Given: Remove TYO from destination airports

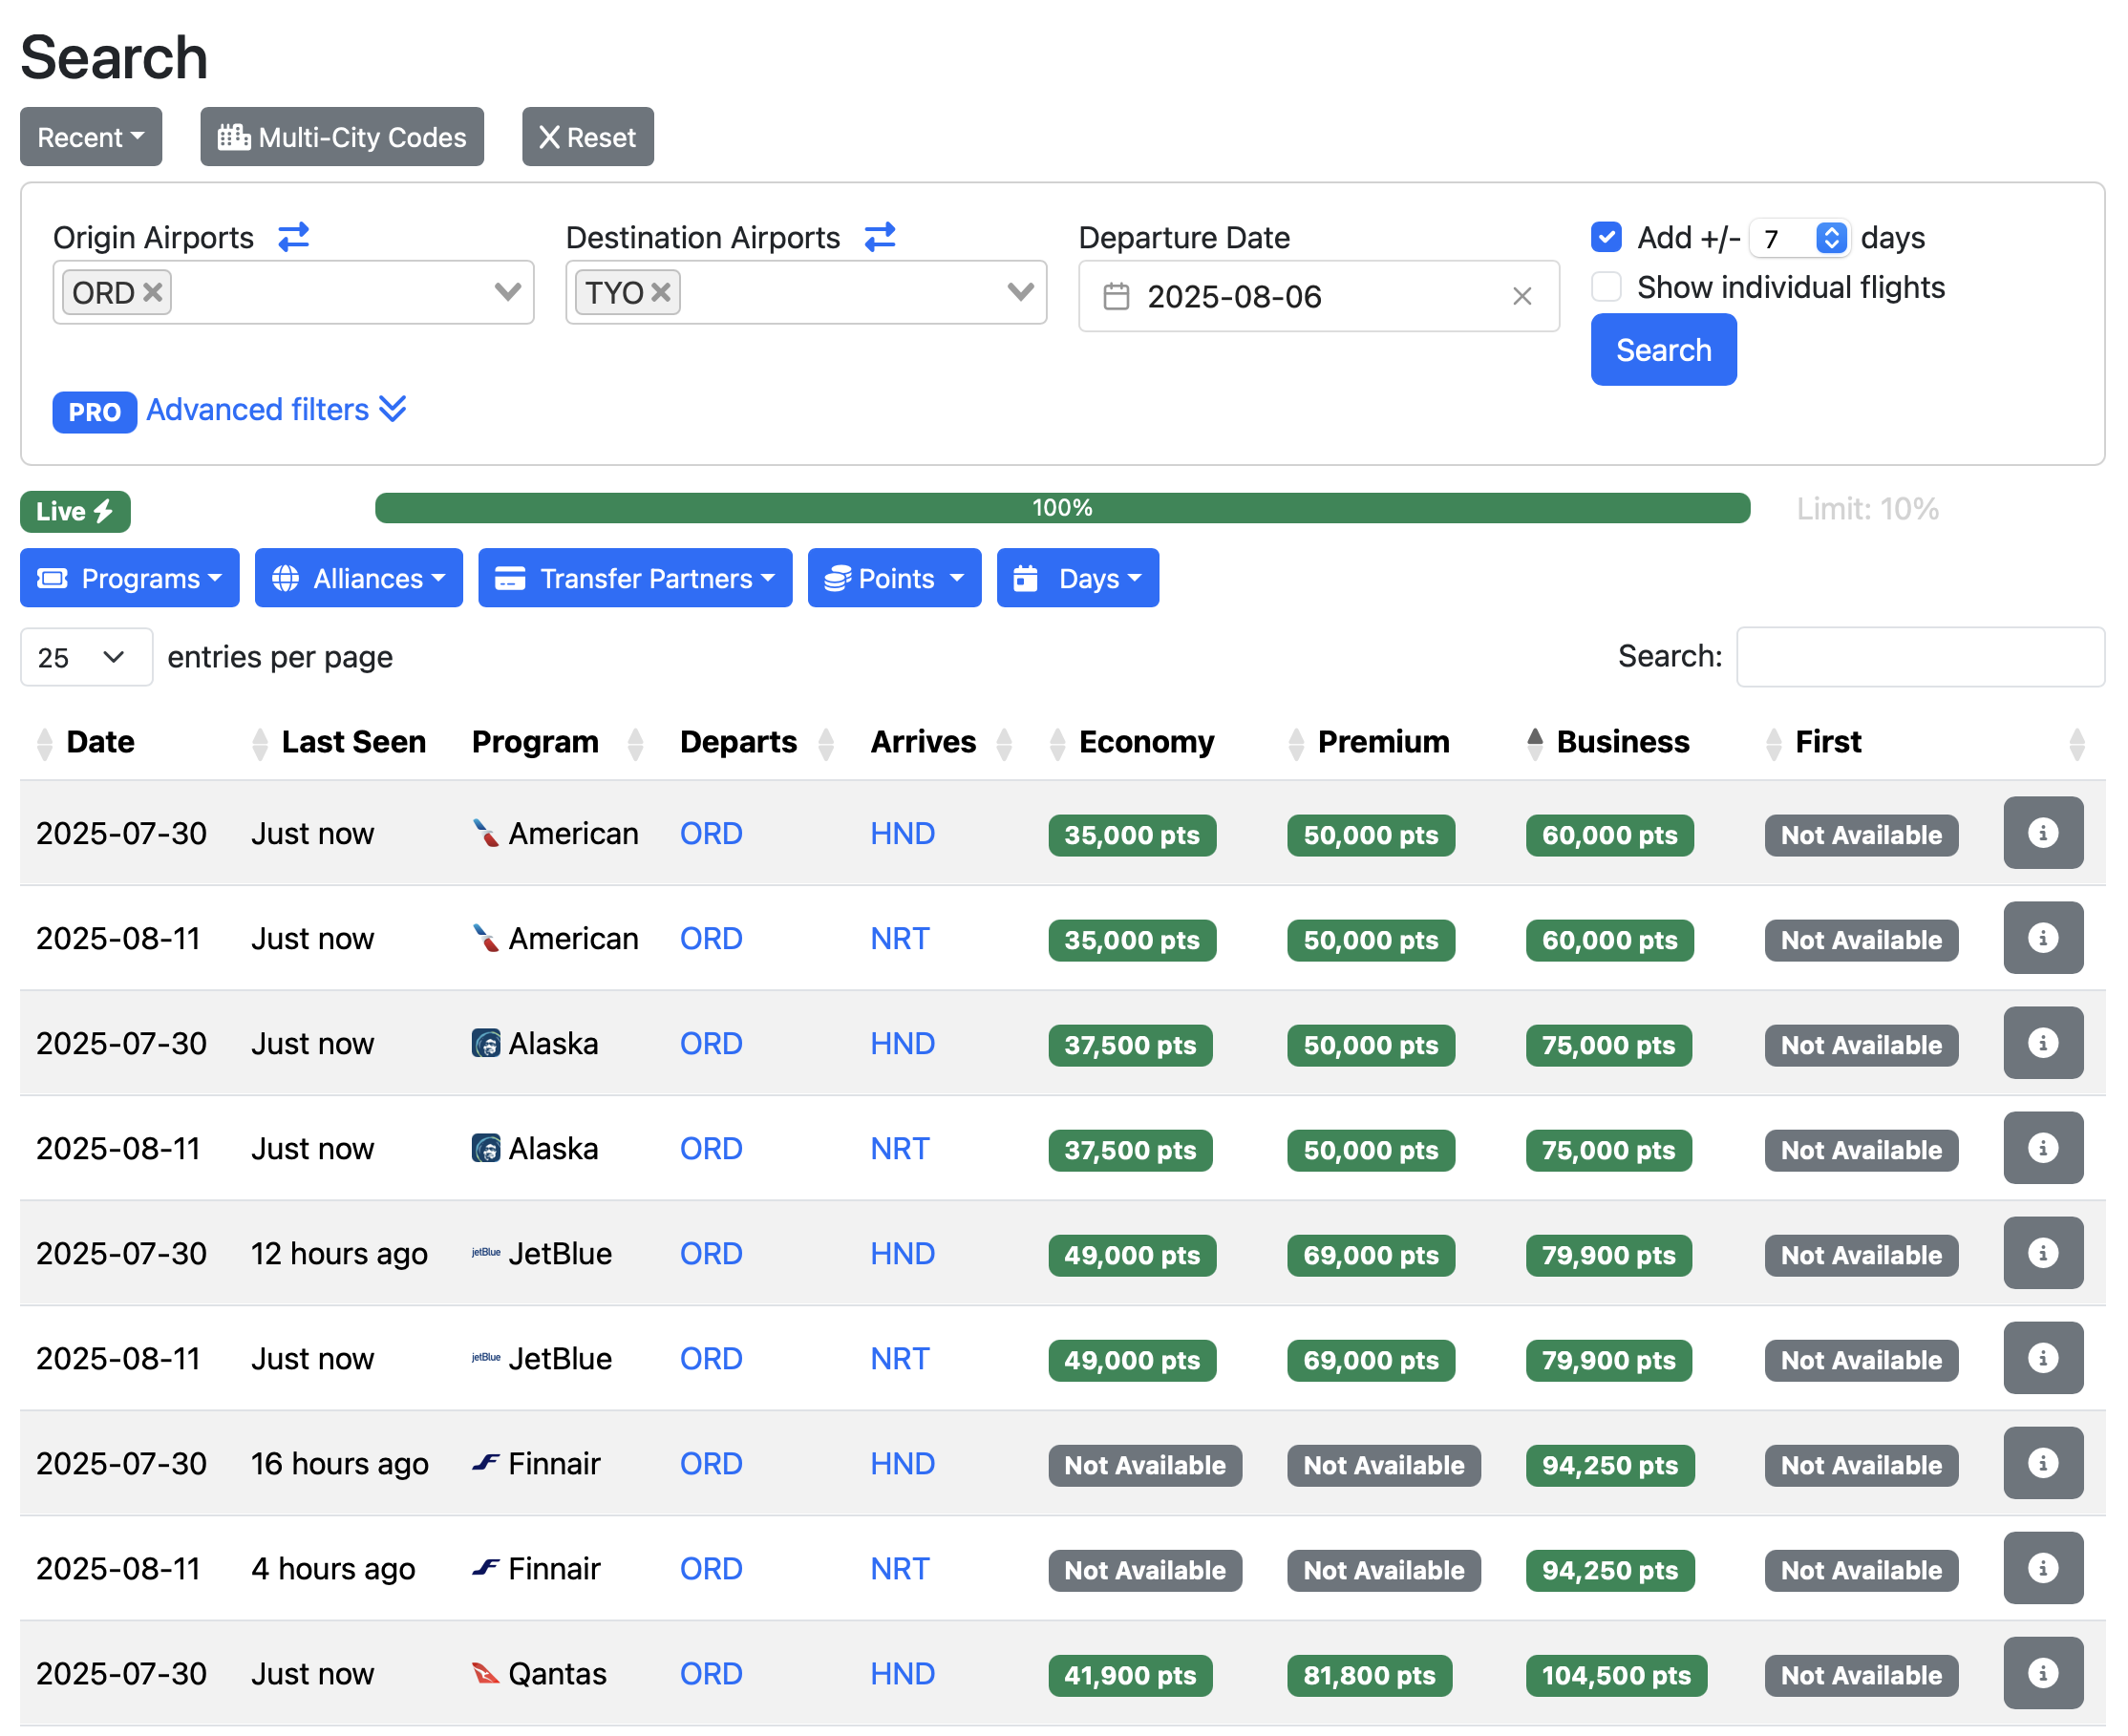Looking at the screenshot, I should coord(661,292).
